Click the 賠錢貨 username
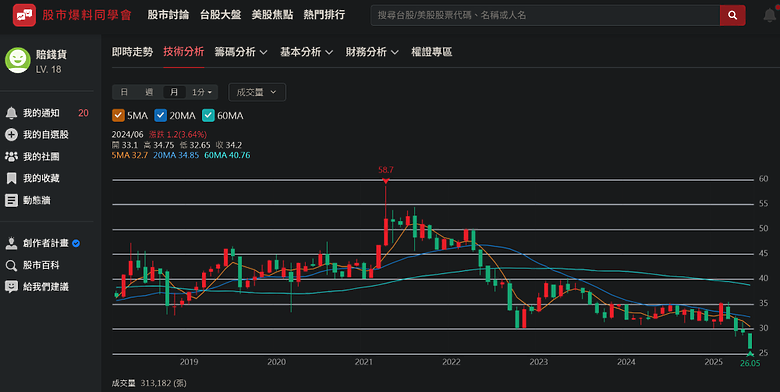The height and width of the screenshot is (392, 780). click(51, 54)
